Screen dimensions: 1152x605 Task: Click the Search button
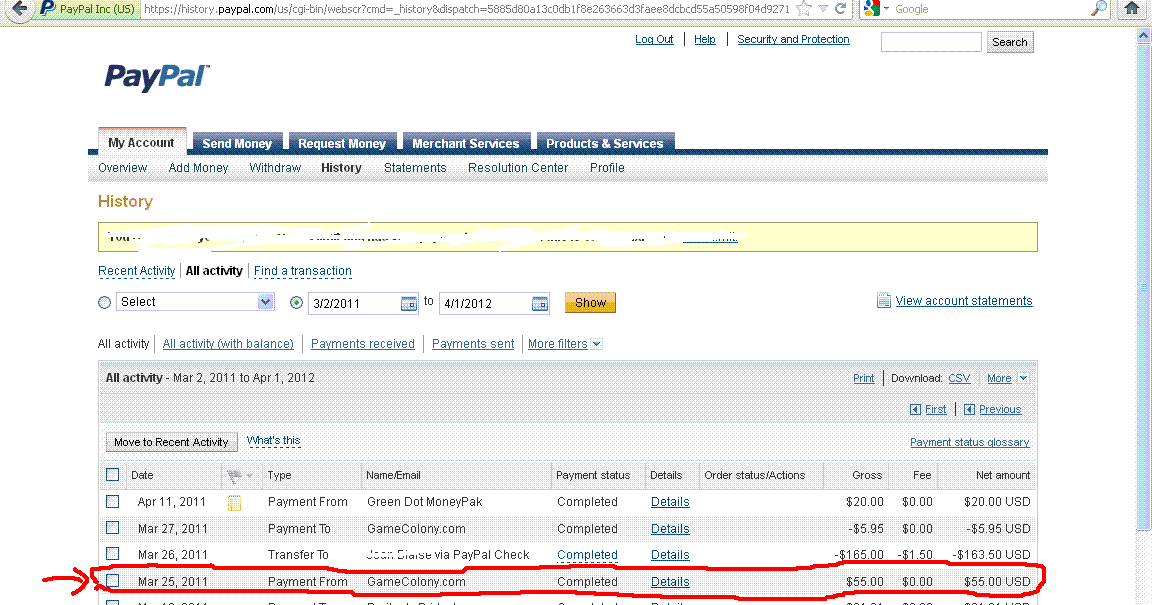click(x=1009, y=42)
